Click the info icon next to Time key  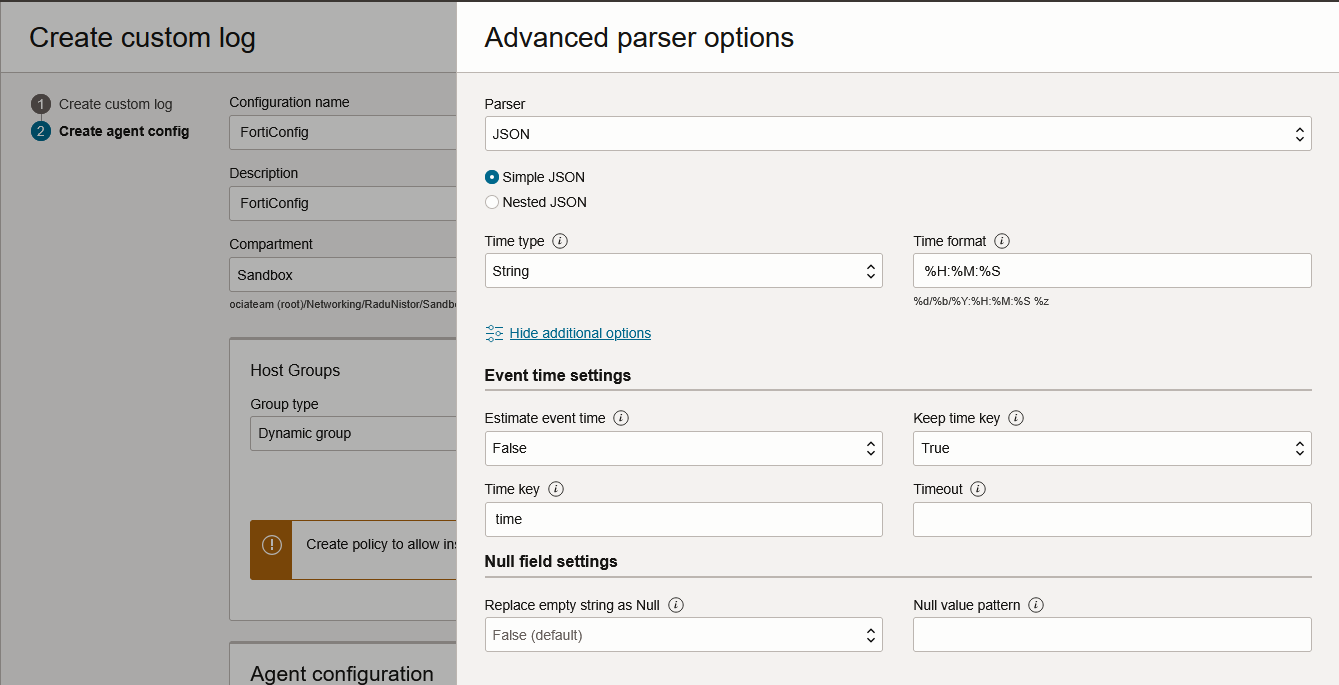pyautogui.click(x=556, y=489)
